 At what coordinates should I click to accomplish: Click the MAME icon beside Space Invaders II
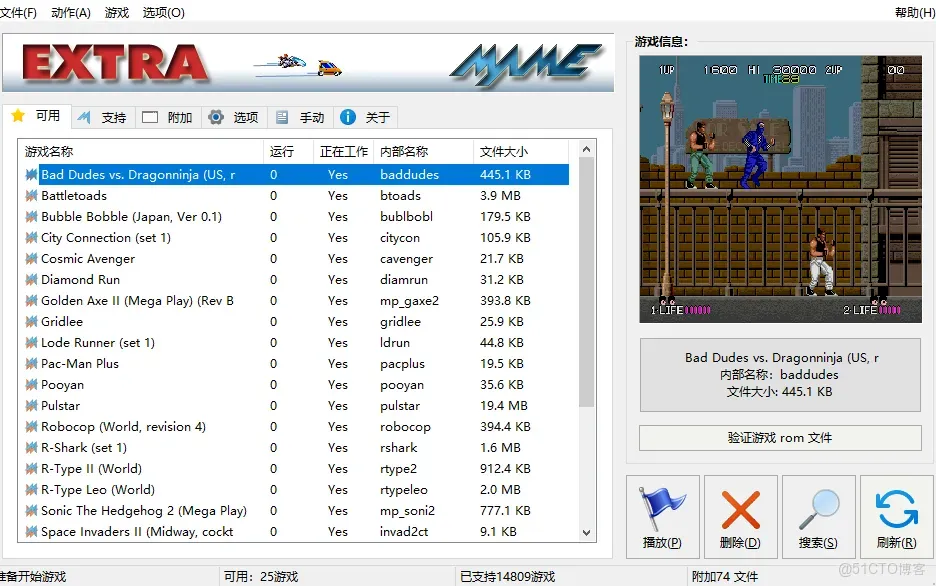[32, 532]
